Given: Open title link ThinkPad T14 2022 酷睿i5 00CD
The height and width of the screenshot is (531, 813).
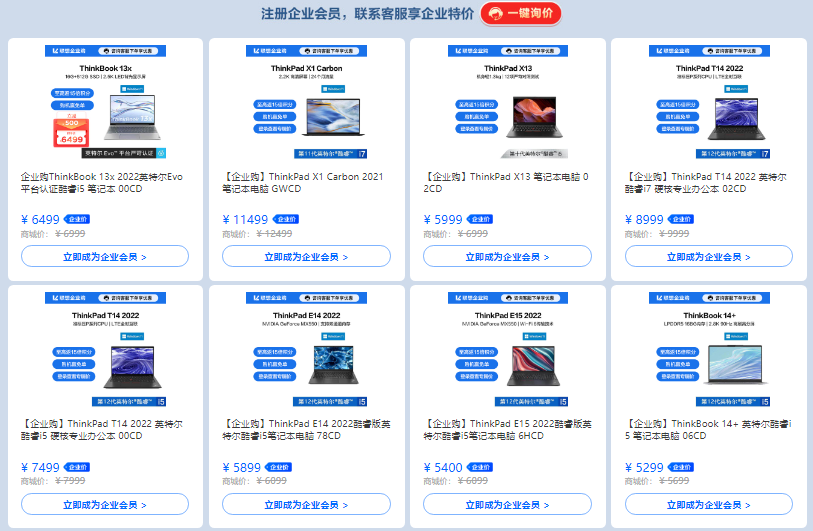Looking at the screenshot, I should [102, 430].
